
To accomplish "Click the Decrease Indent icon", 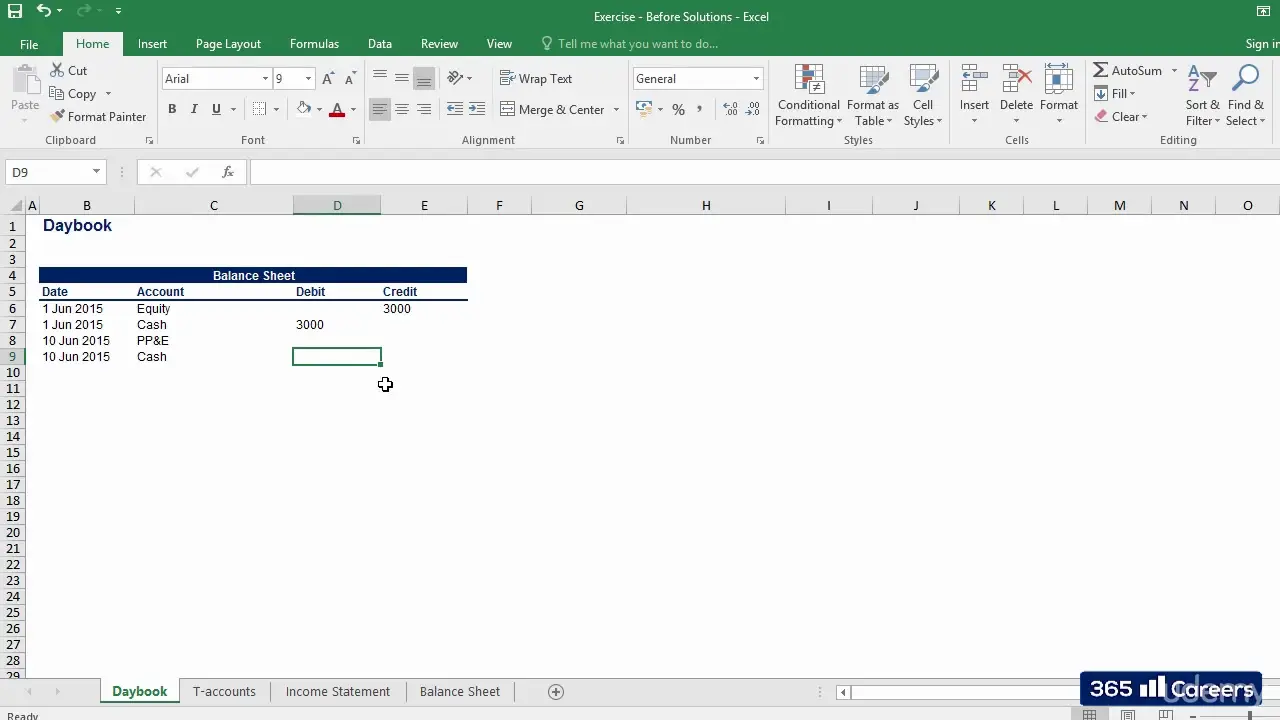I will click(455, 109).
